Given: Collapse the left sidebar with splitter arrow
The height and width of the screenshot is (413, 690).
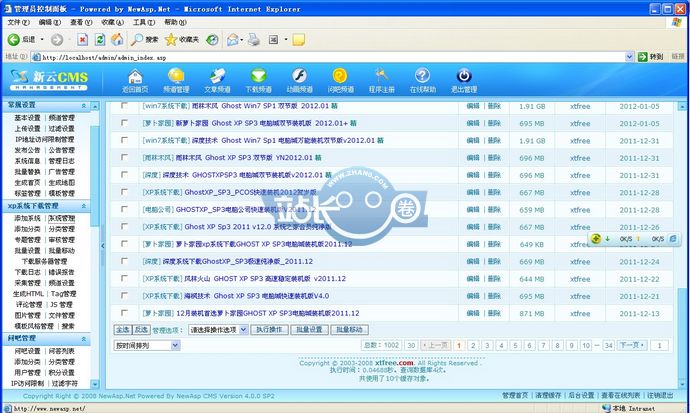Looking at the screenshot, I should 103,246.
